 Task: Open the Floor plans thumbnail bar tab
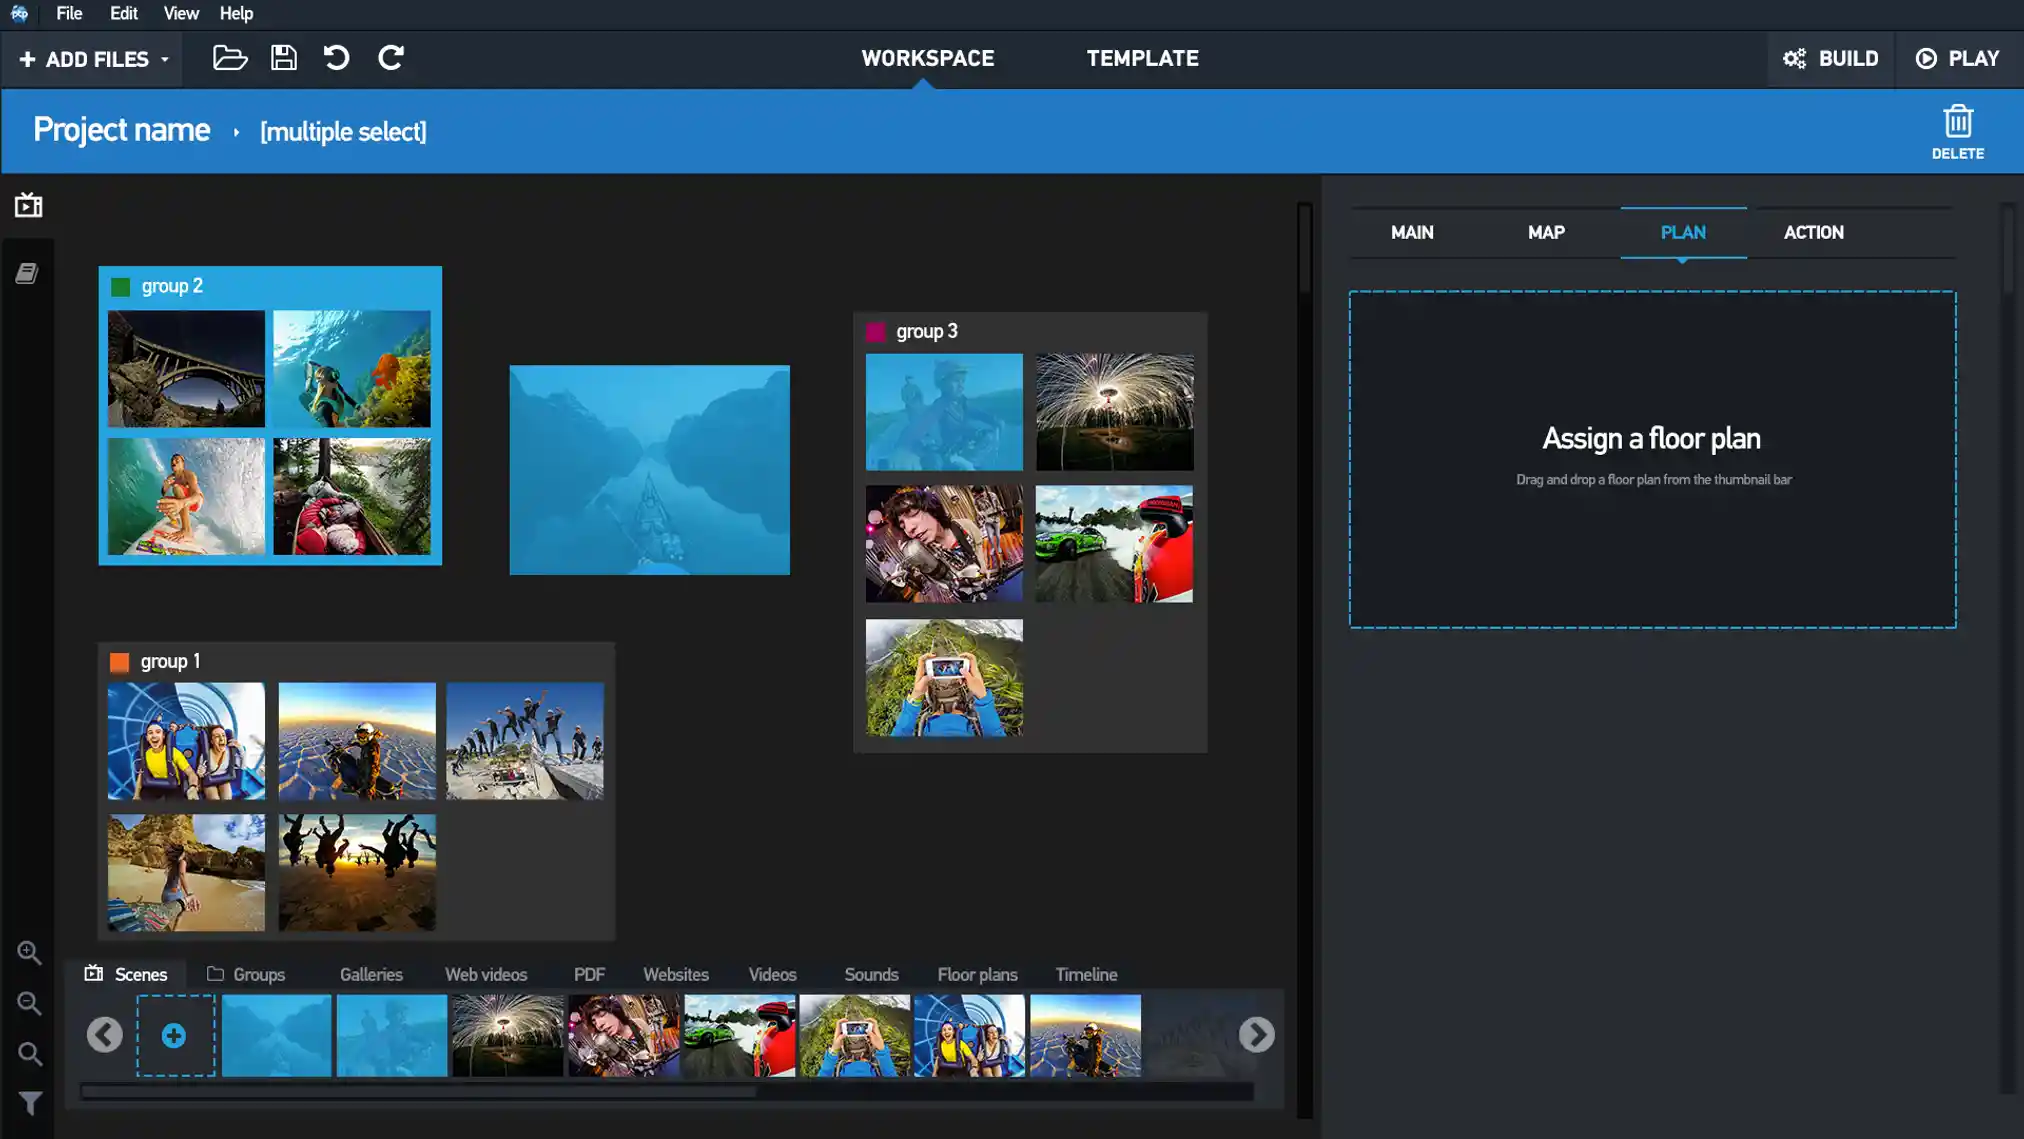pyautogui.click(x=977, y=974)
